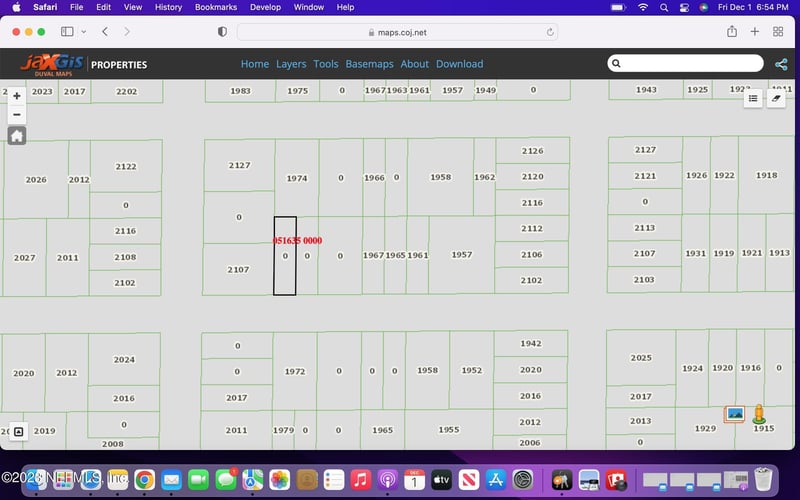Viewport: 800px width, 500px height.
Task: Activate the street view pegman icon
Action: 759,412
